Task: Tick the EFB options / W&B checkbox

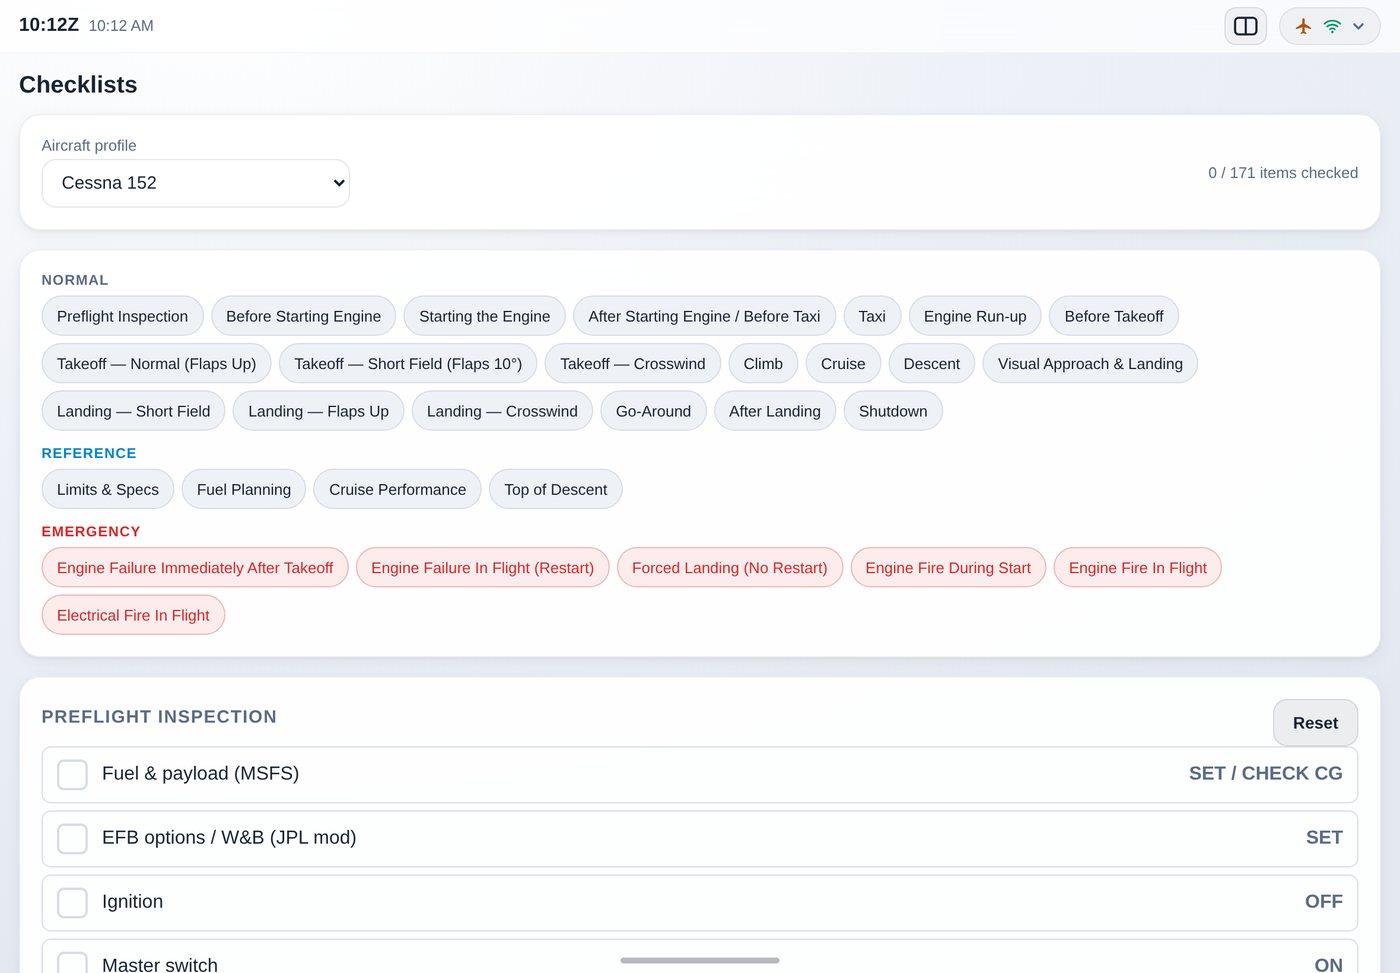Action: click(72, 839)
